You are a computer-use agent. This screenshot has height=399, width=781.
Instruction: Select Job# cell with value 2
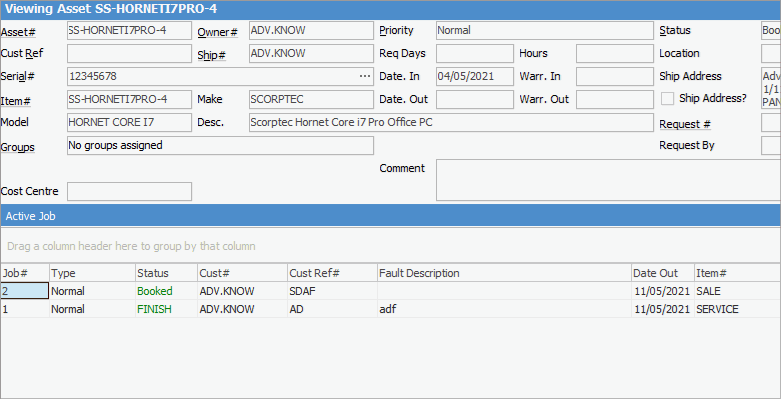pyautogui.click(x=24, y=291)
